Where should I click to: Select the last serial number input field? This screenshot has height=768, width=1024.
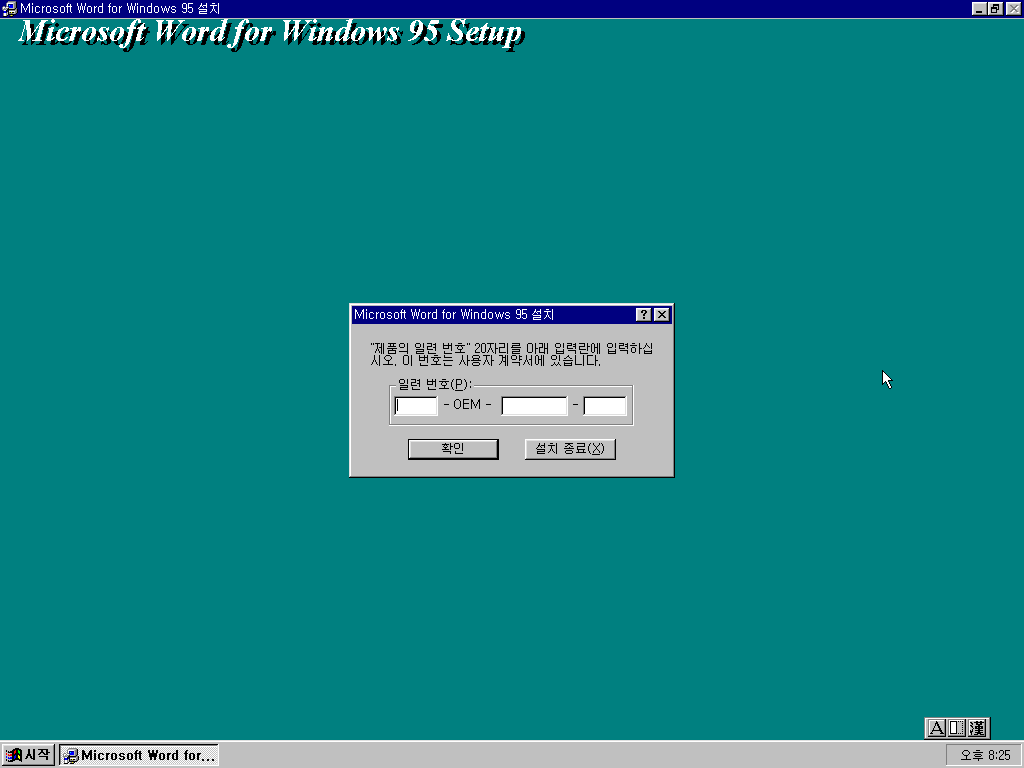(x=605, y=406)
